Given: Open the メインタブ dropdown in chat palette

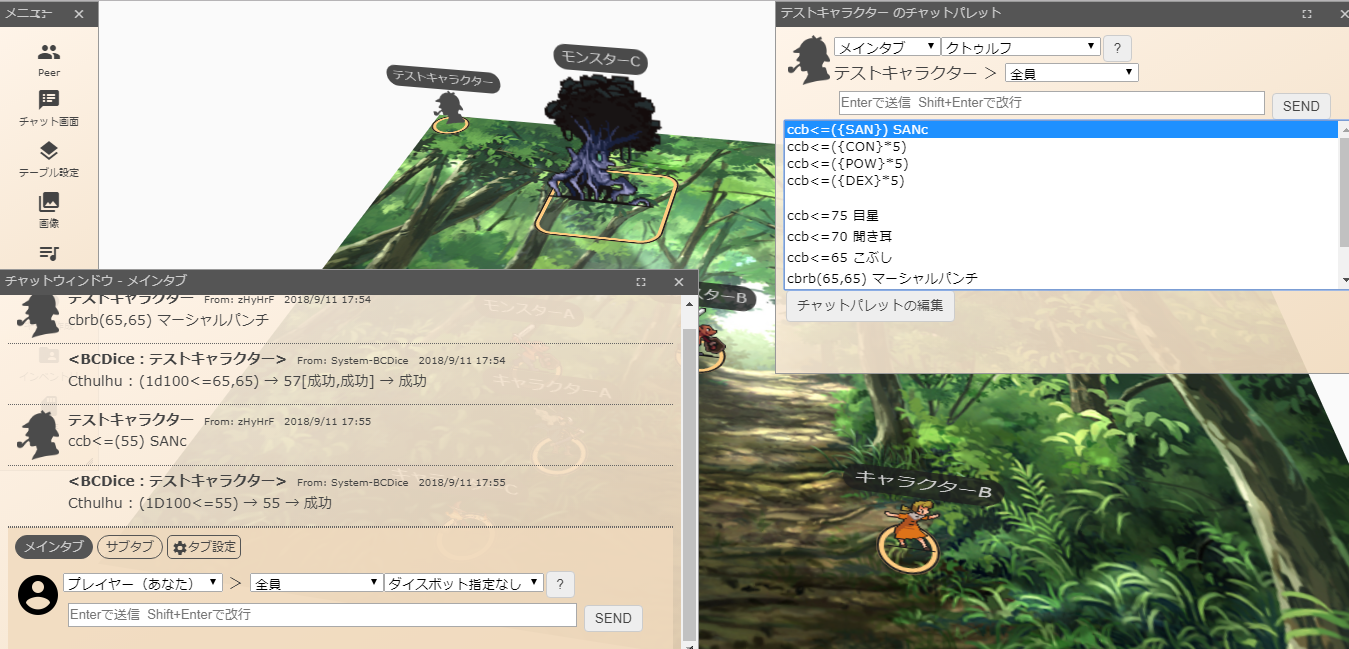Looking at the screenshot, I should pyautogui.click(x=887, y=47).
